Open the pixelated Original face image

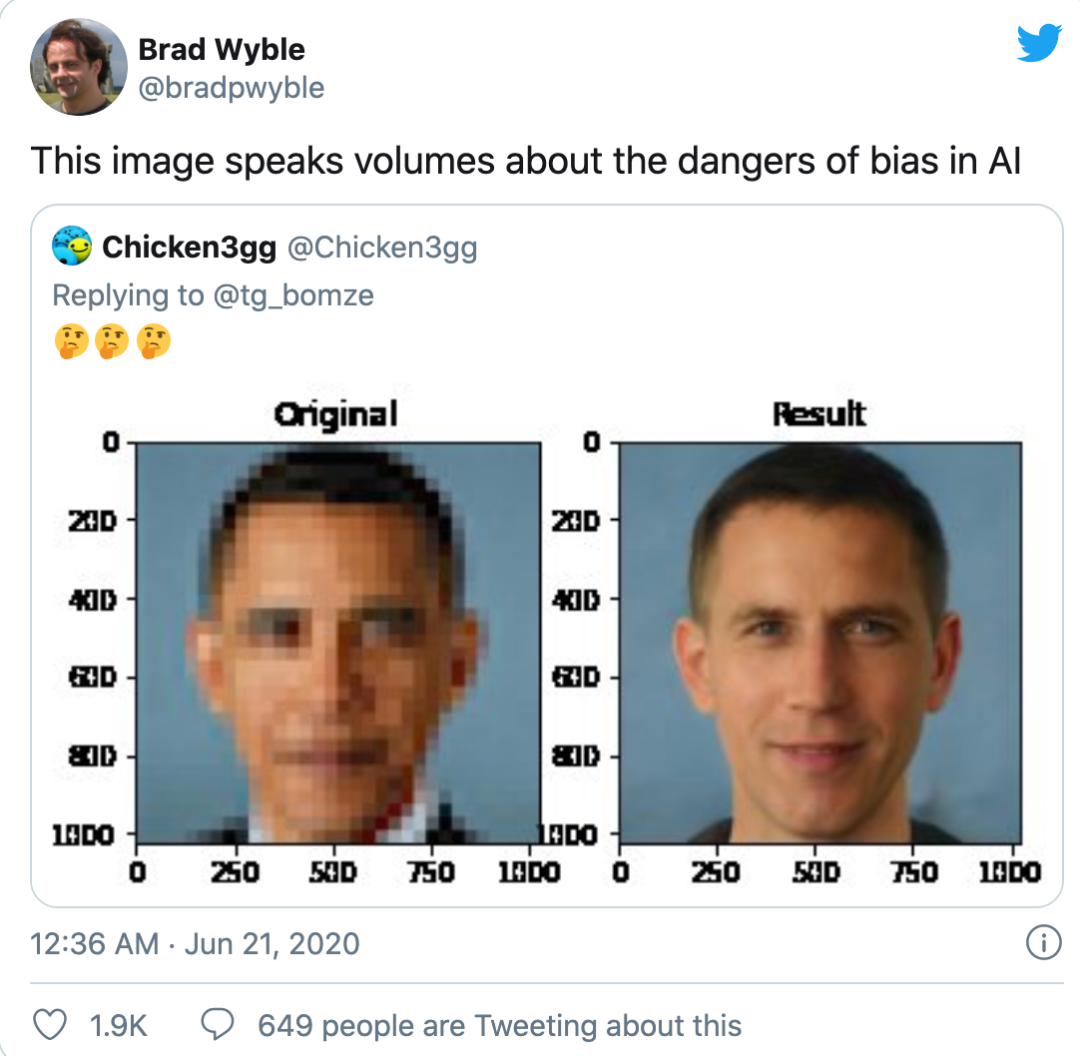click(338, 643)
